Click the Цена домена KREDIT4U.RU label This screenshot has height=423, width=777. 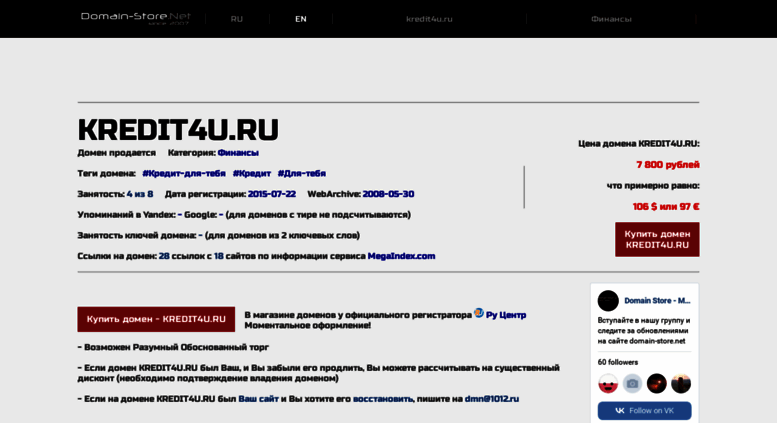639,144
